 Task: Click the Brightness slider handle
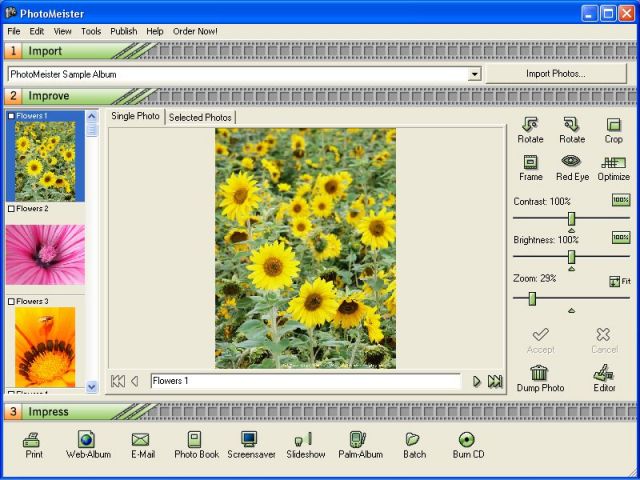point(571,257)
